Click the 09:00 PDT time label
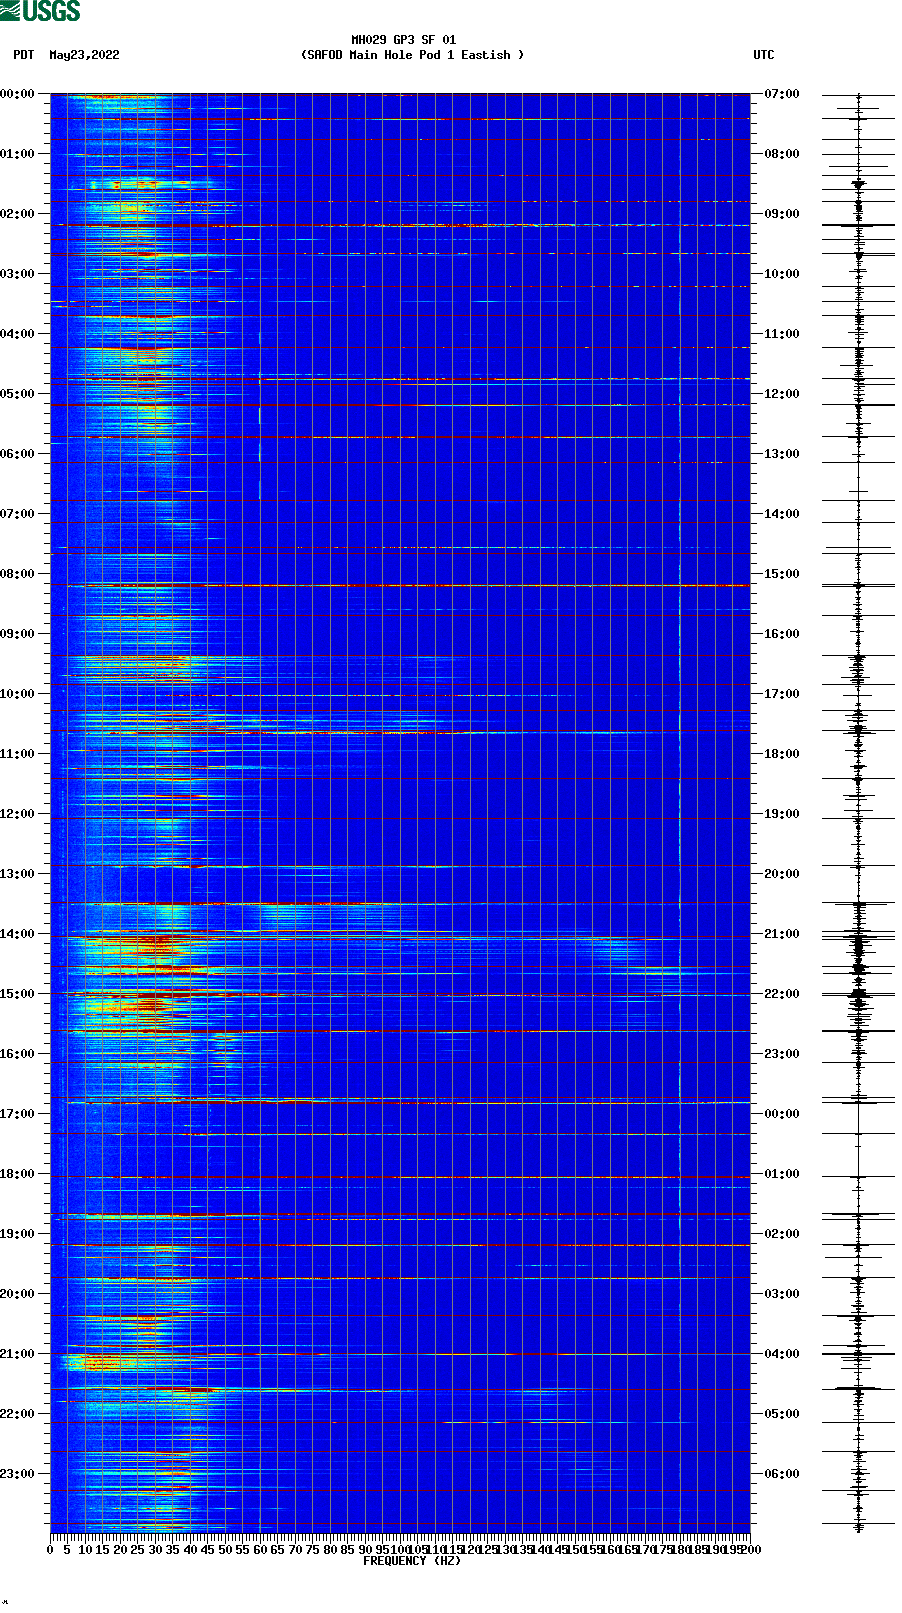This screenshot has width=902, height=1613. 17,634
